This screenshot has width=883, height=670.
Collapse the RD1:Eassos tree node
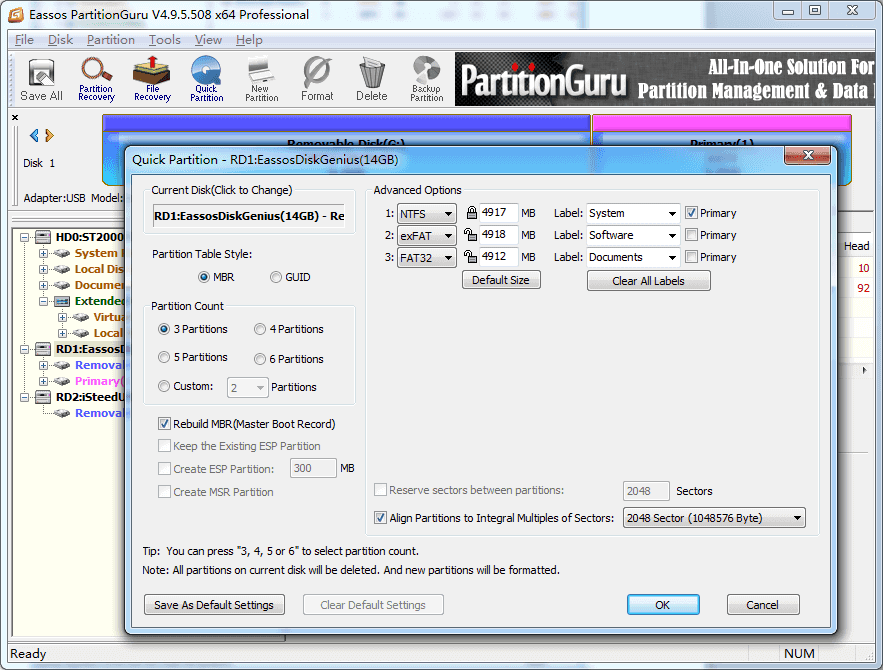coord(24,350)
